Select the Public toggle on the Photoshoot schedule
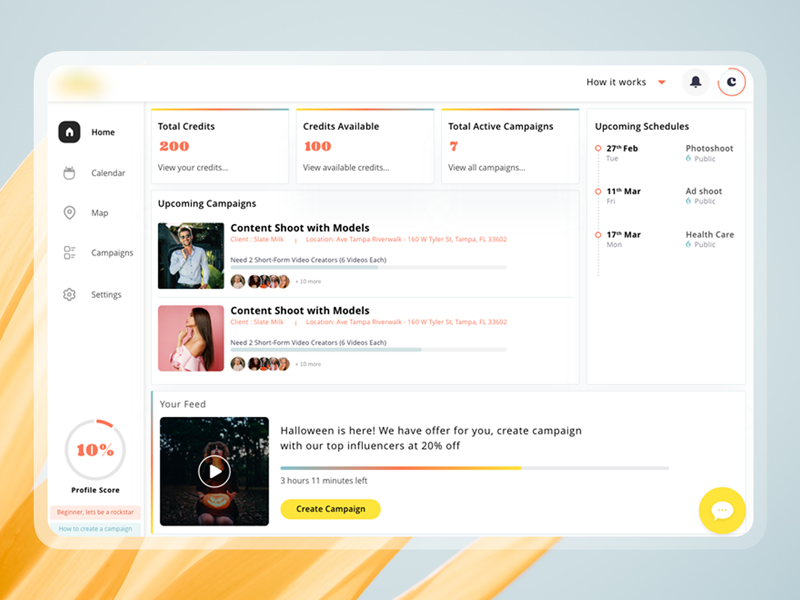The height and width of the screenshot is (600, 800). pos(703,158)
